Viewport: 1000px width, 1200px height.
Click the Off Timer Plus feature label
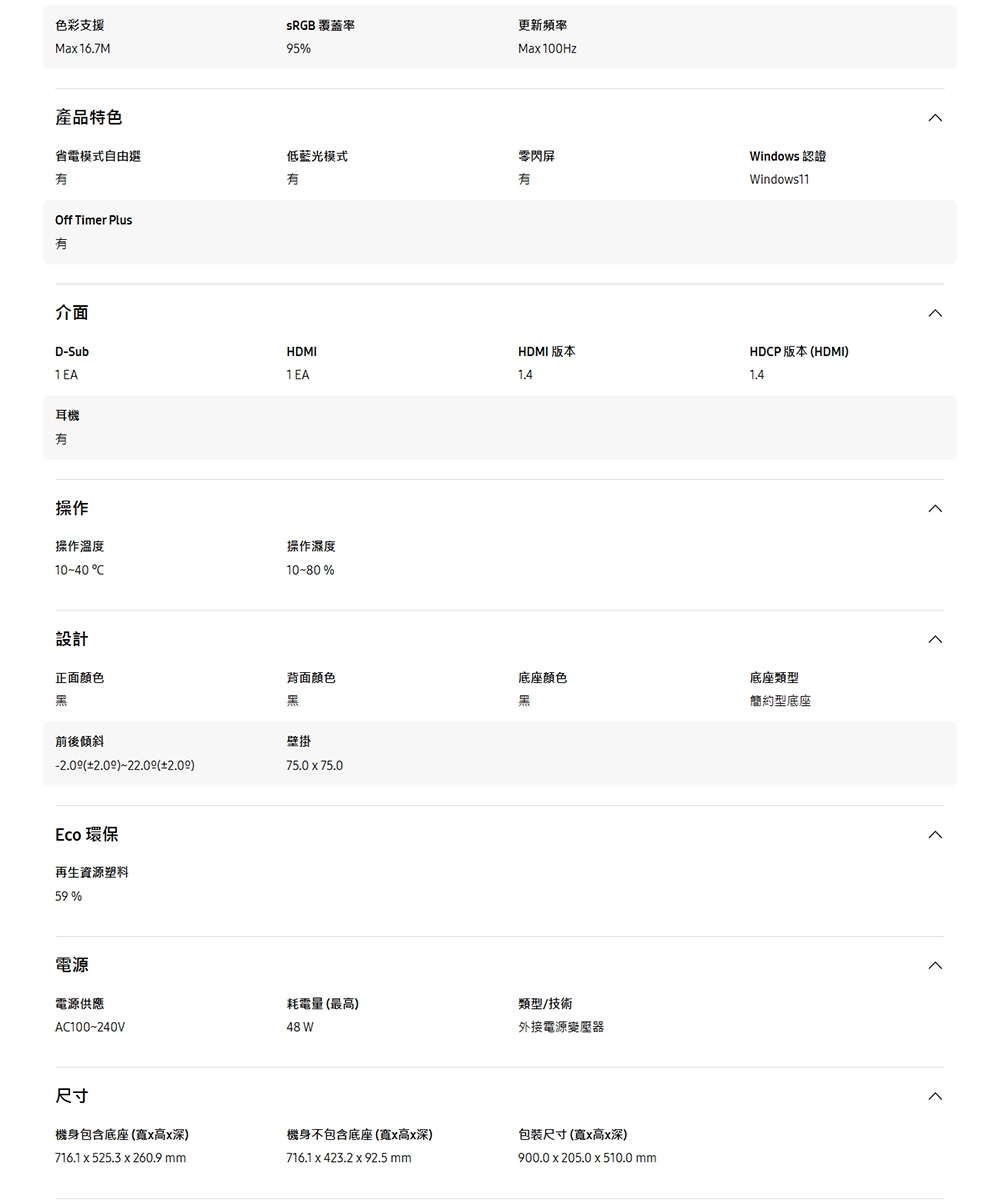(x=93, y=220)
